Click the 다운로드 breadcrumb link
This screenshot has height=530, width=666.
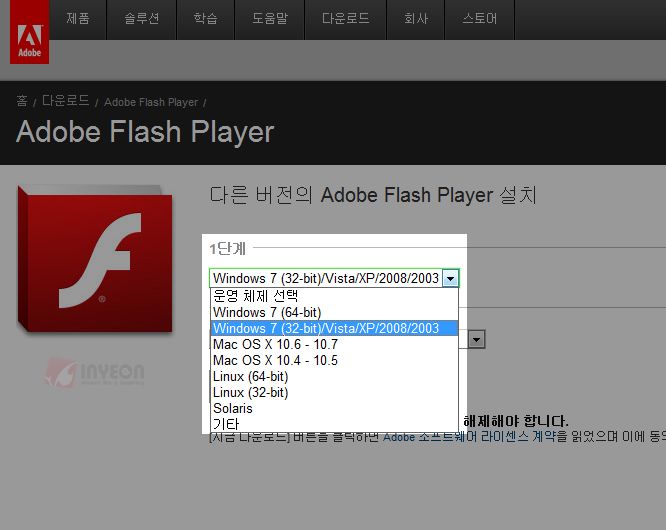[x=65, y=101]
